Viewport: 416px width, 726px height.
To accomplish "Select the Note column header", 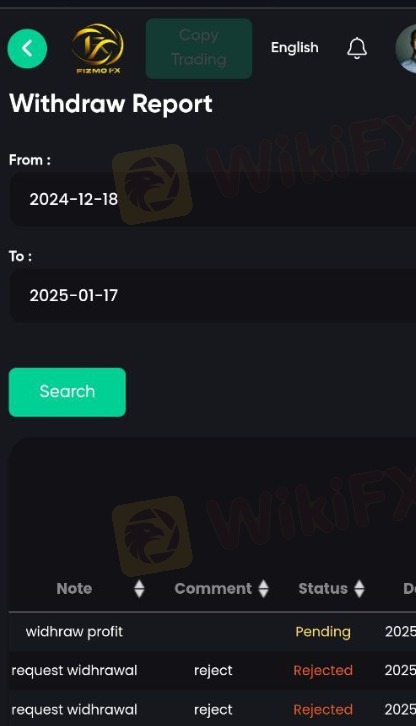I will [x=74, y=588].
